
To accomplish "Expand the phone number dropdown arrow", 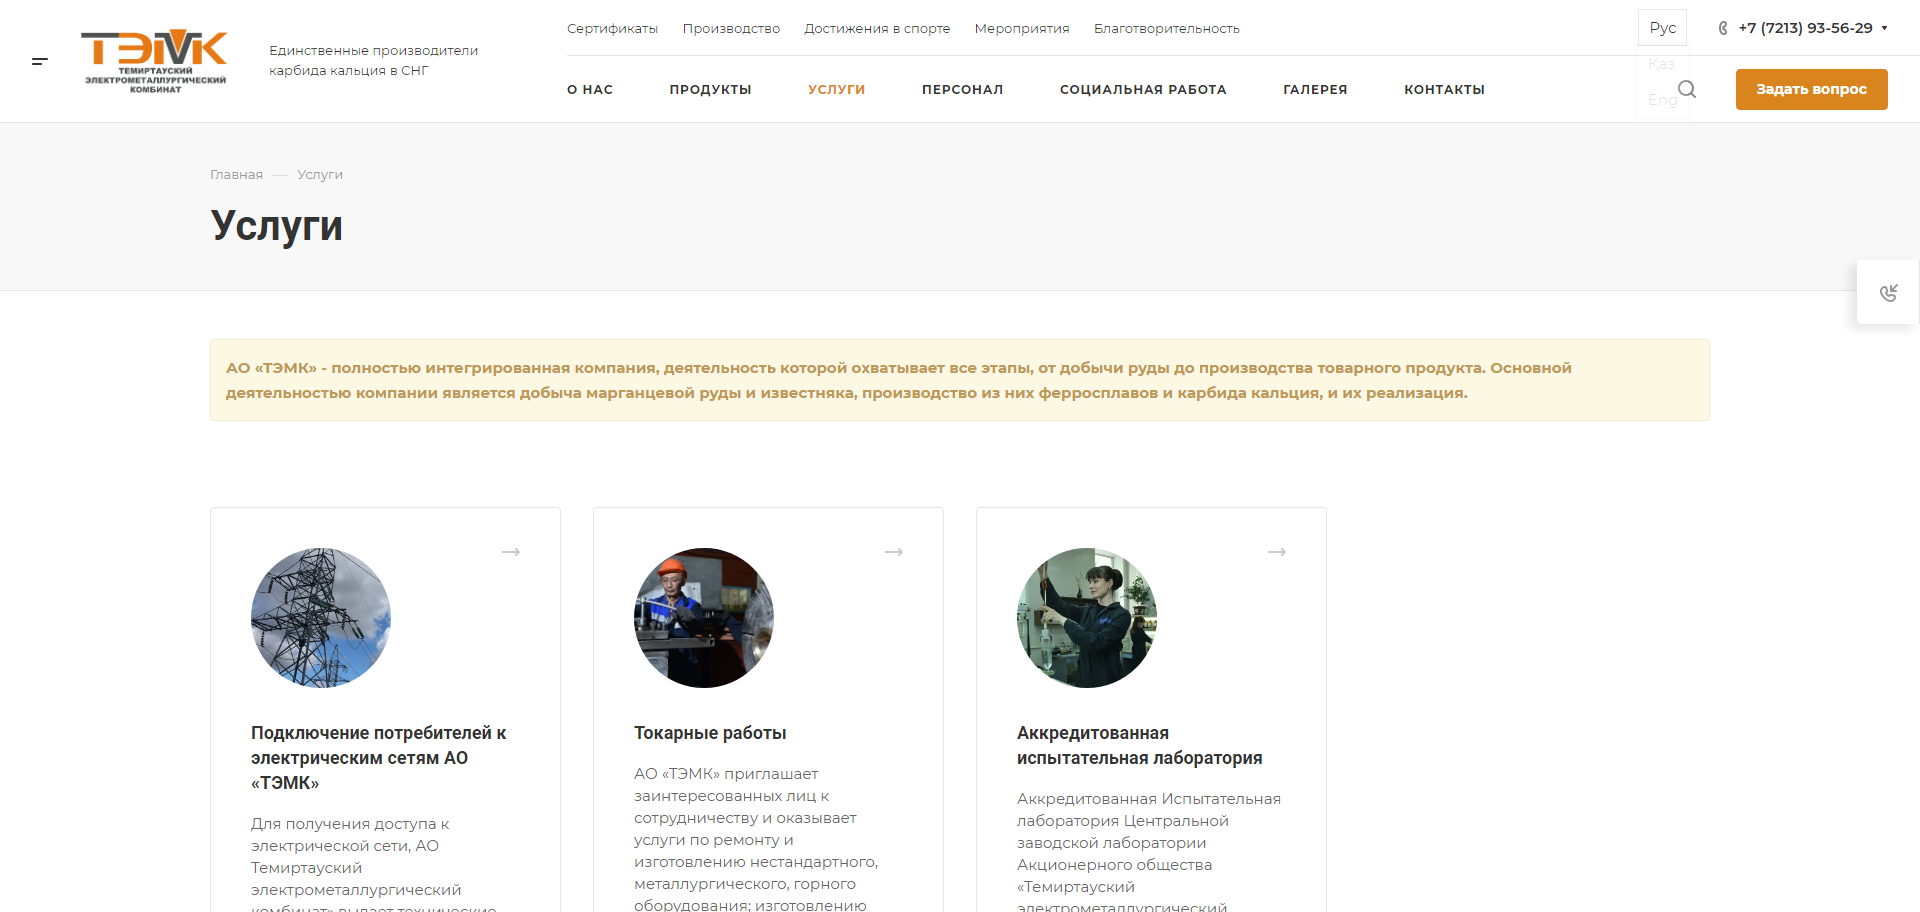I will click(1884, 28).
